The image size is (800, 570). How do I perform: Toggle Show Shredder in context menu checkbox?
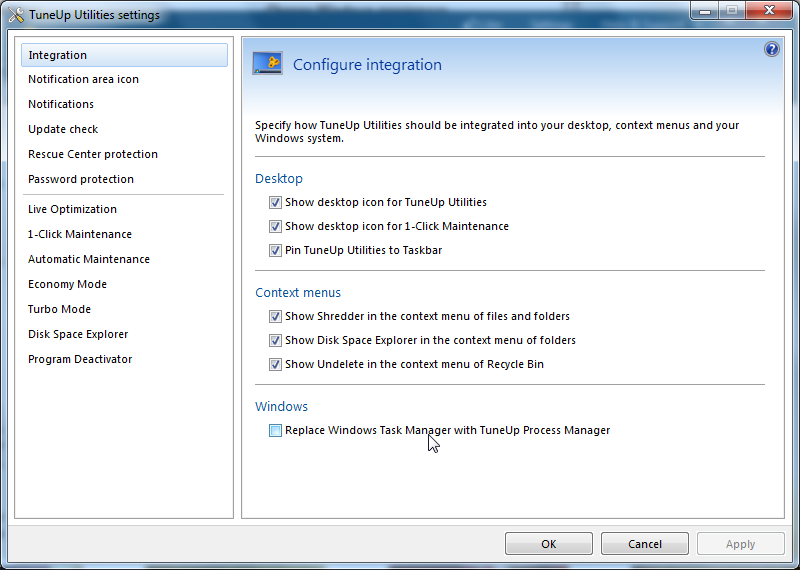pos(275,316)
